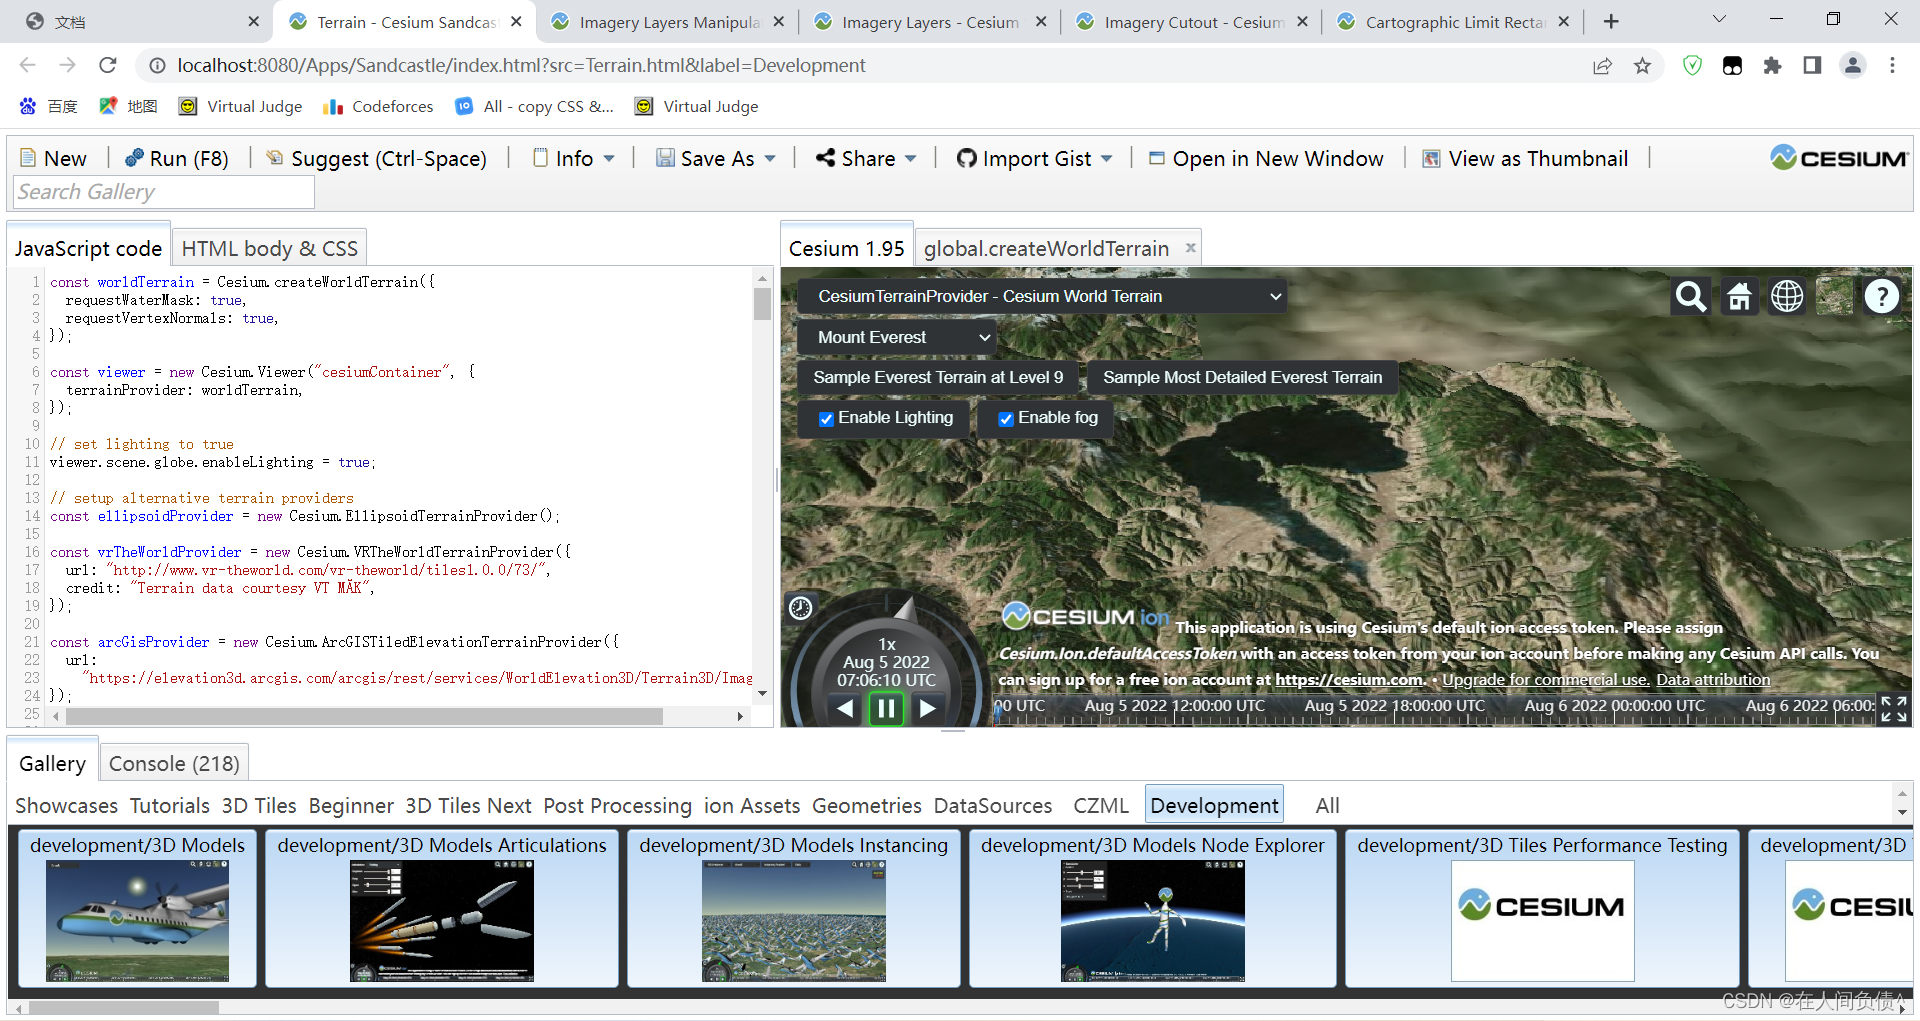The image size is (1920, 1021).
Task: Click the home view button in the viewer
Action: (1738, 296)
